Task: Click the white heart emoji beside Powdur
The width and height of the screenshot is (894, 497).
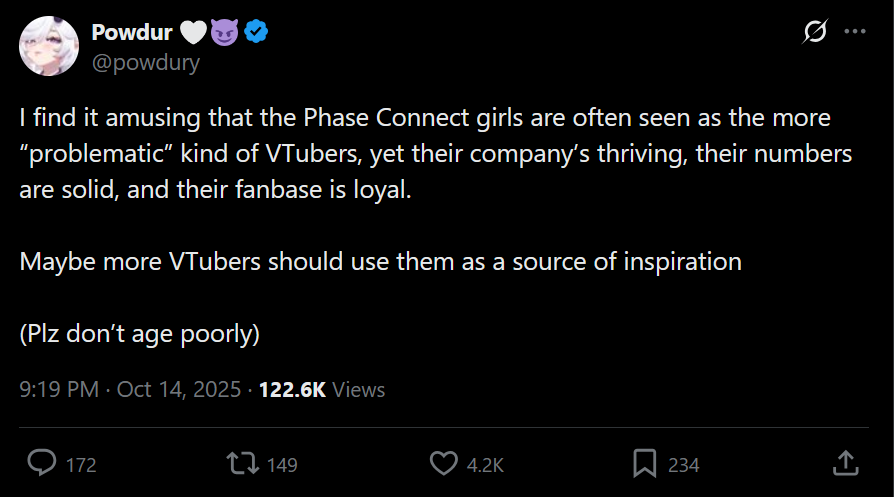Action: [x=193, y=33]
